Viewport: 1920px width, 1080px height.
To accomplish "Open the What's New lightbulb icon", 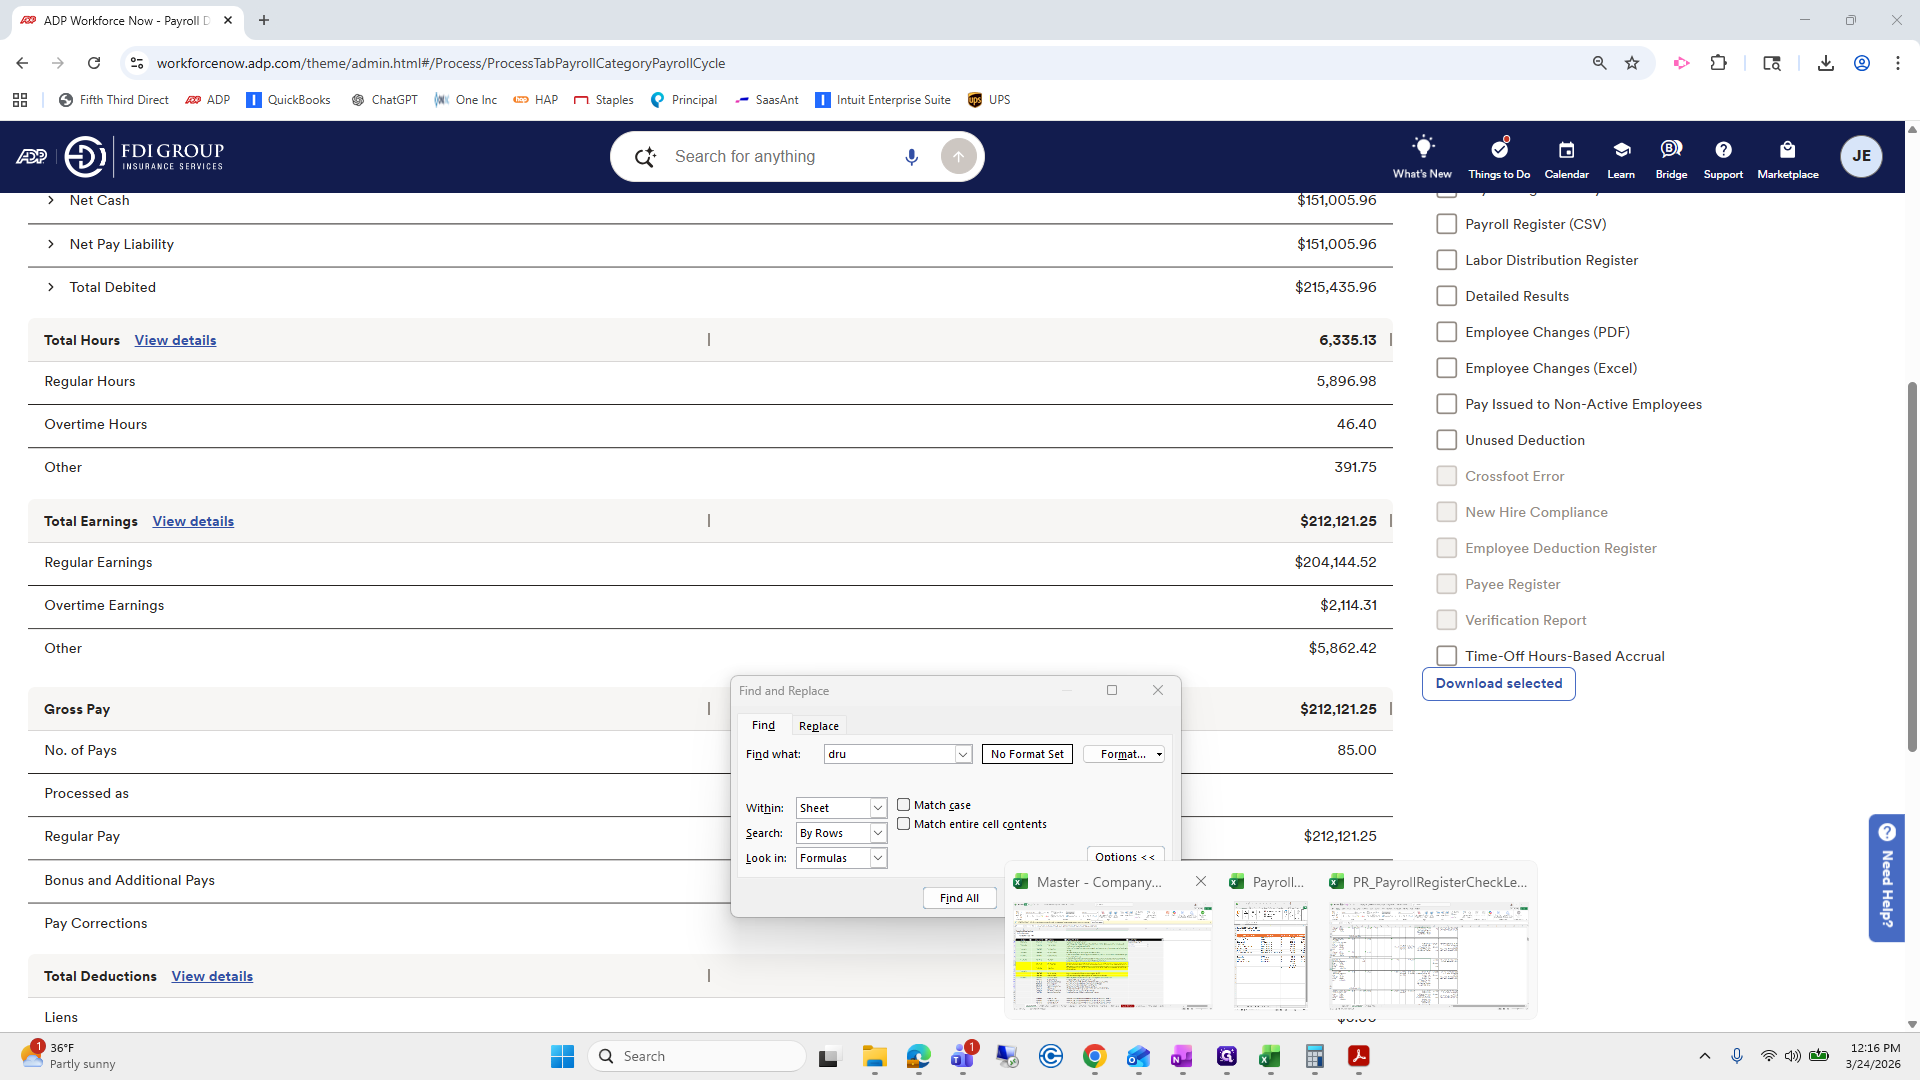I will [x=1422, y=149].
